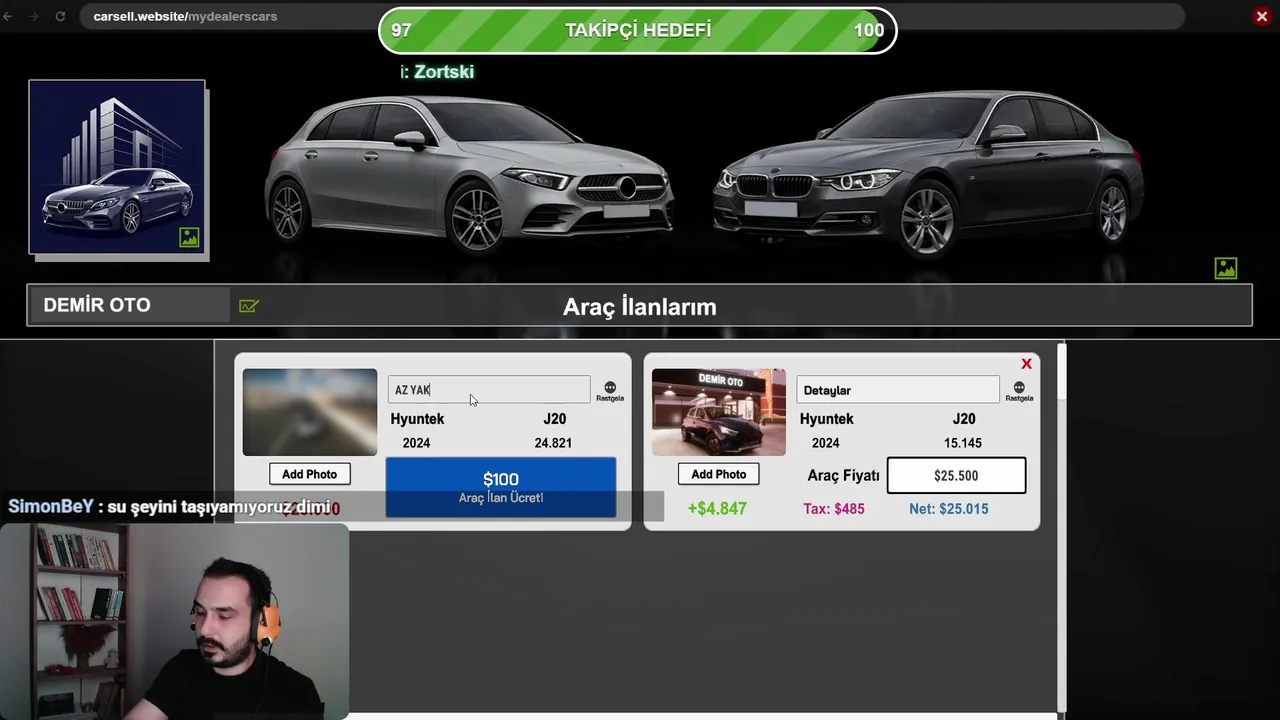The width and height of the screenshot is (1280, 720).
Task: Click the AZ YAK description input field
Action: coord(489,390)
